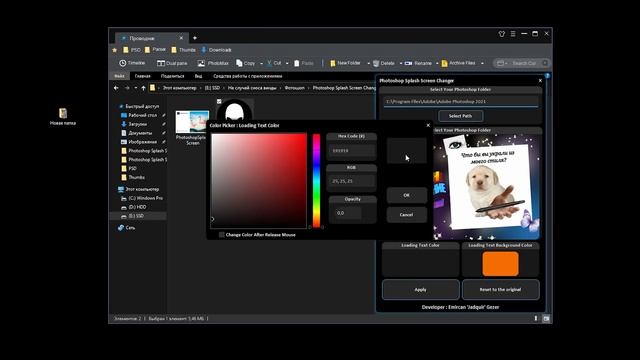Click the Paste toolbar button
640x360 pixels.
(304, 63)
